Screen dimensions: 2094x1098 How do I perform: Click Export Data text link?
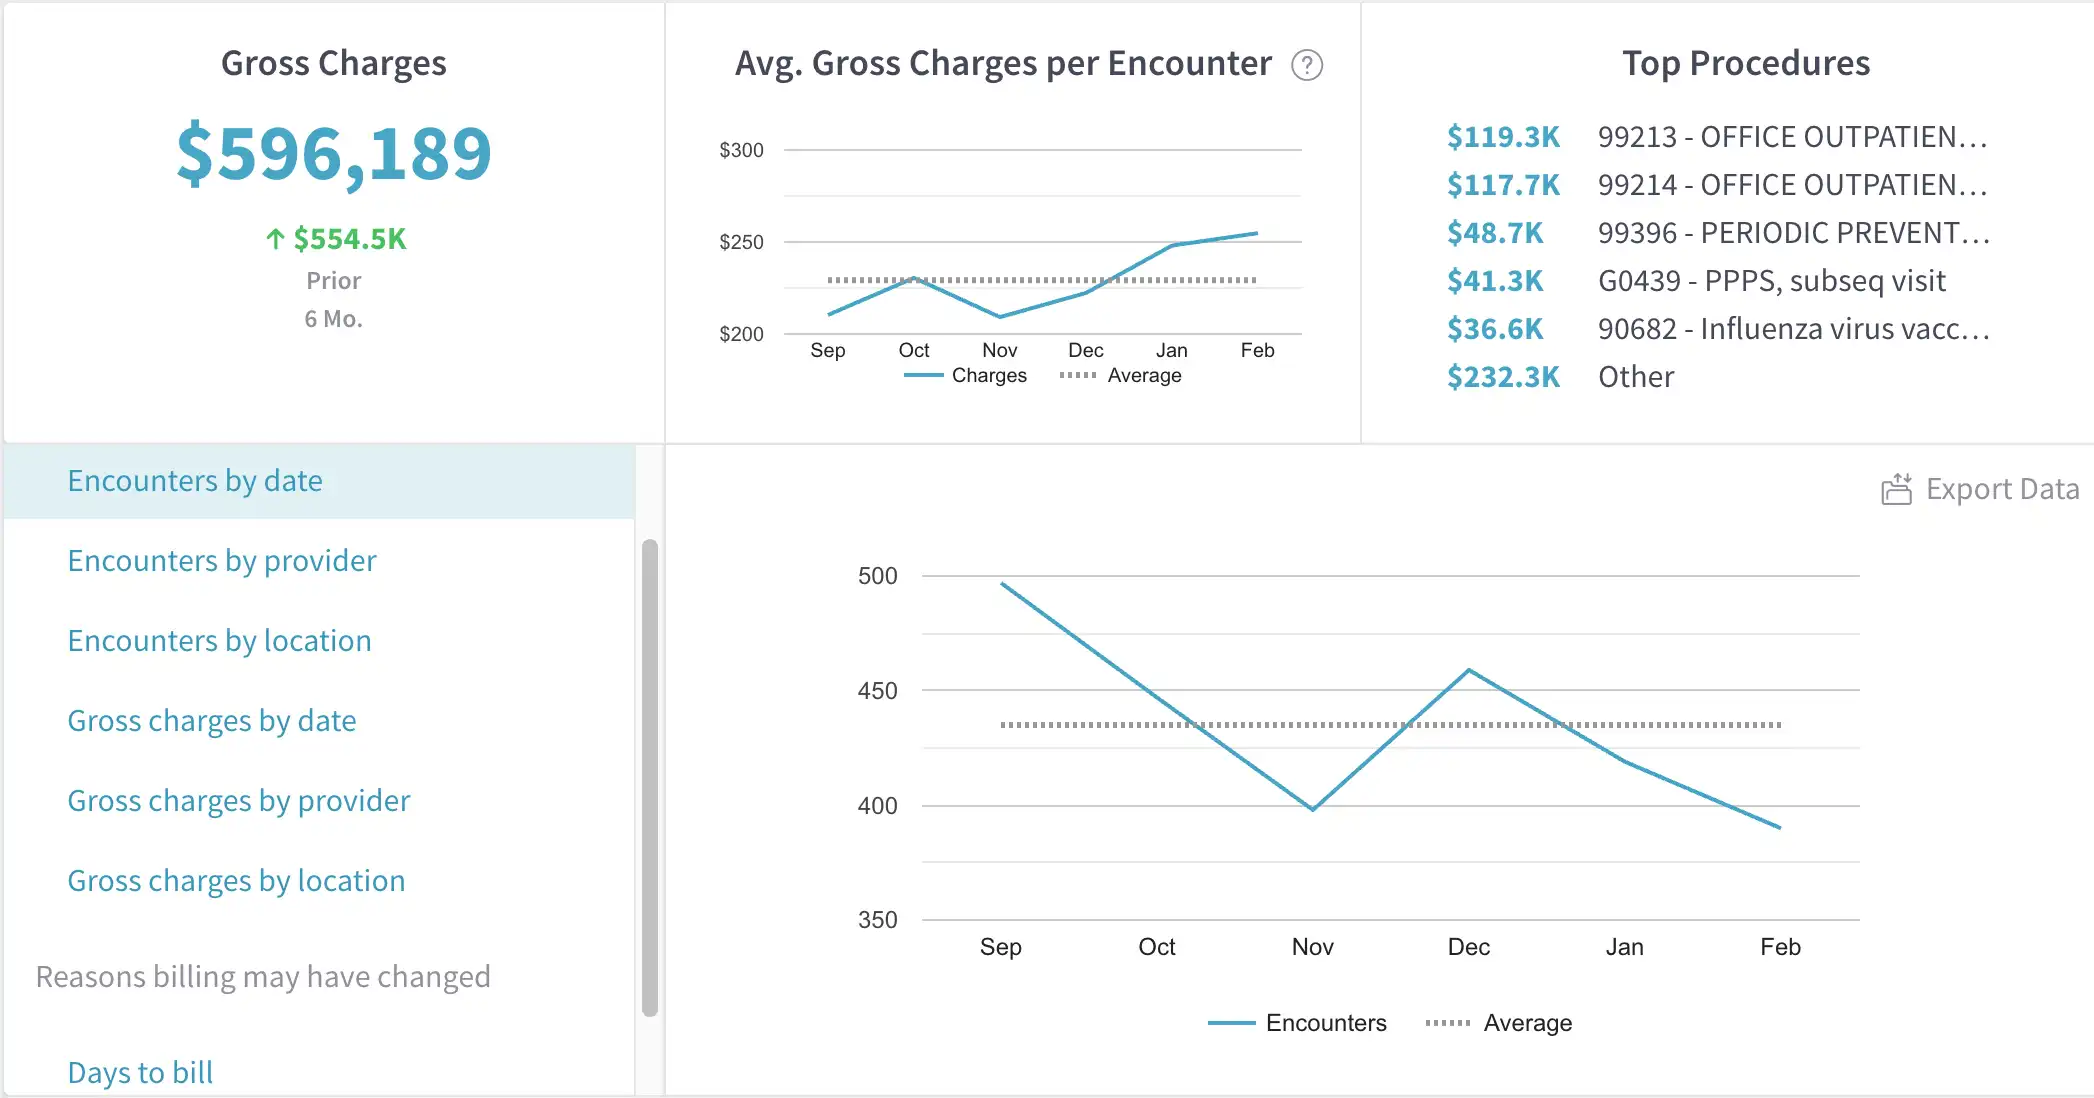[x=2002, y=489]
